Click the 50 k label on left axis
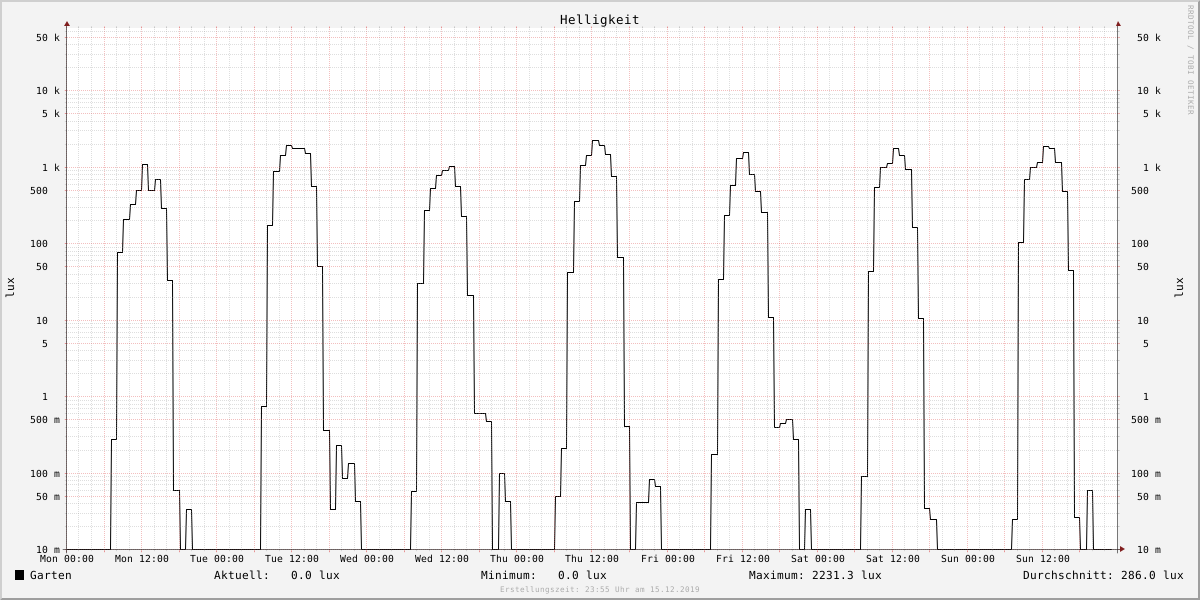Viewport: 1200px width, 600px height. tap(48, 38)
